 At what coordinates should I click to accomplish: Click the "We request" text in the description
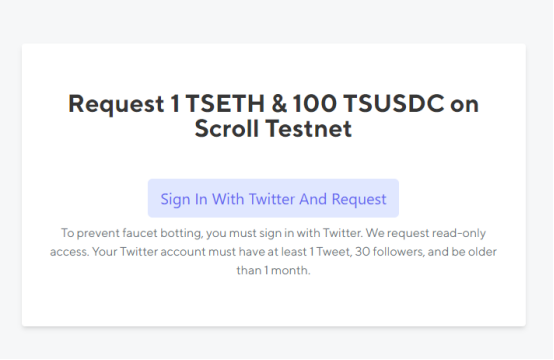point(397,233)
